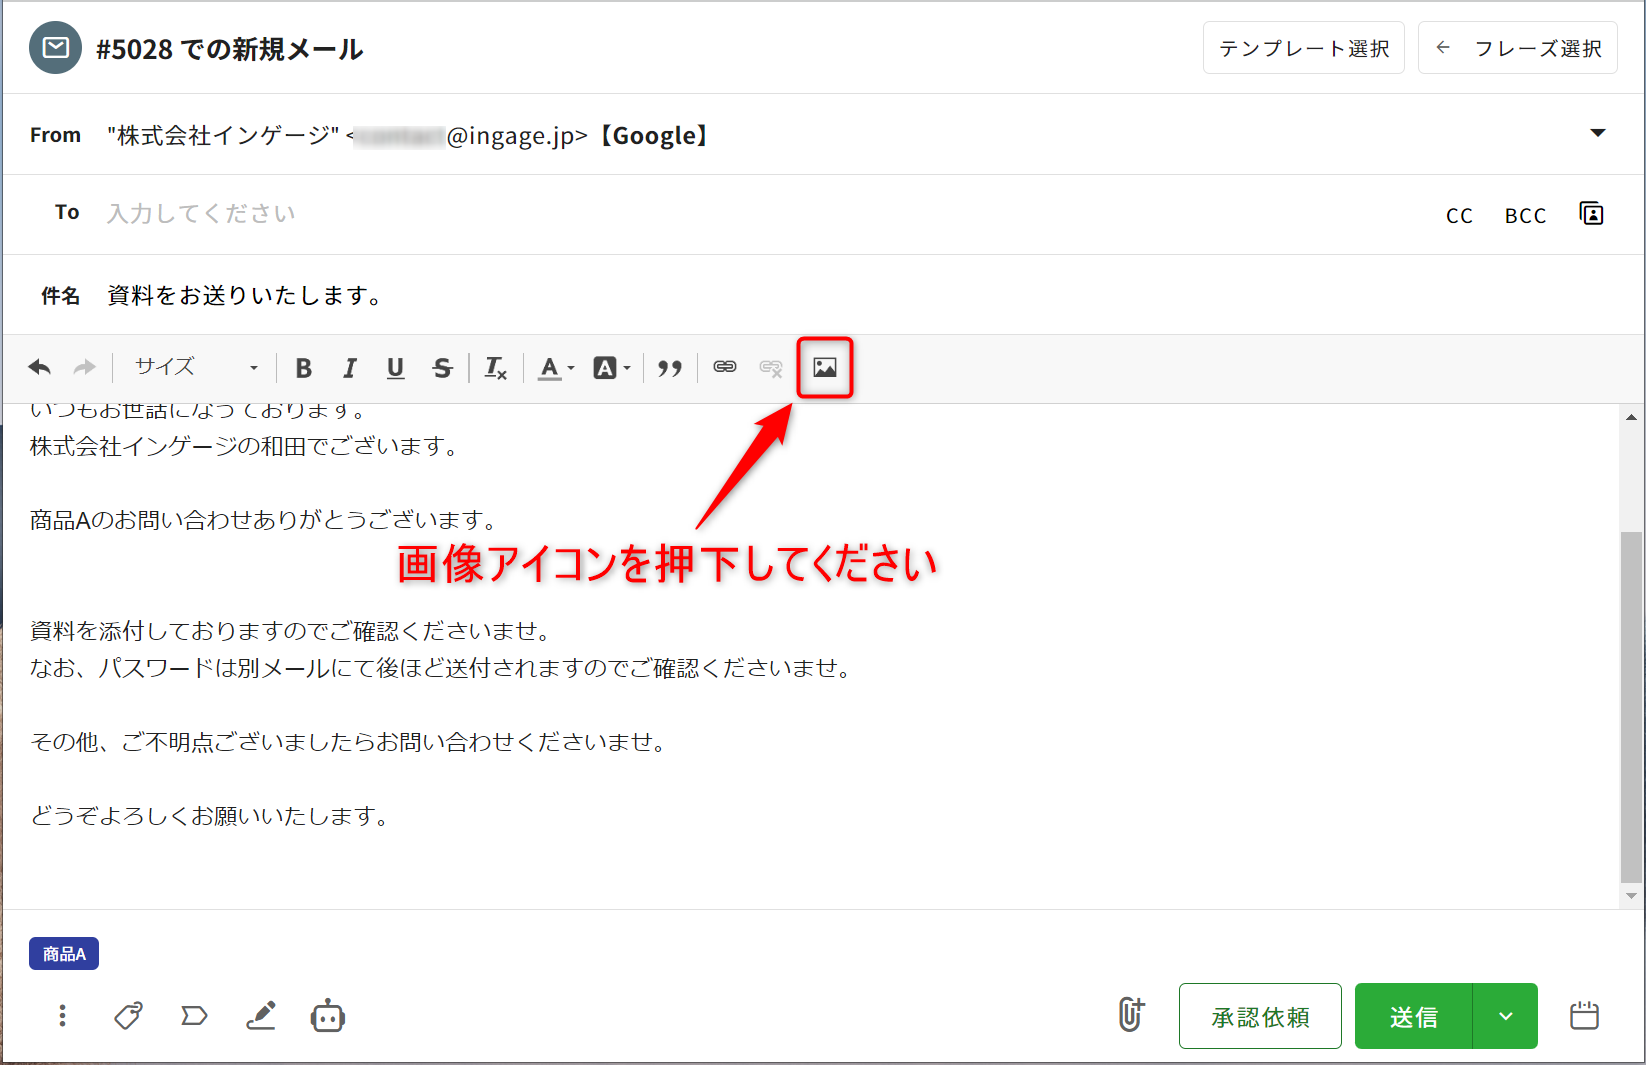
Task: Click the 承認依頼 approval request button
Action: [x=1260, y=1016]
